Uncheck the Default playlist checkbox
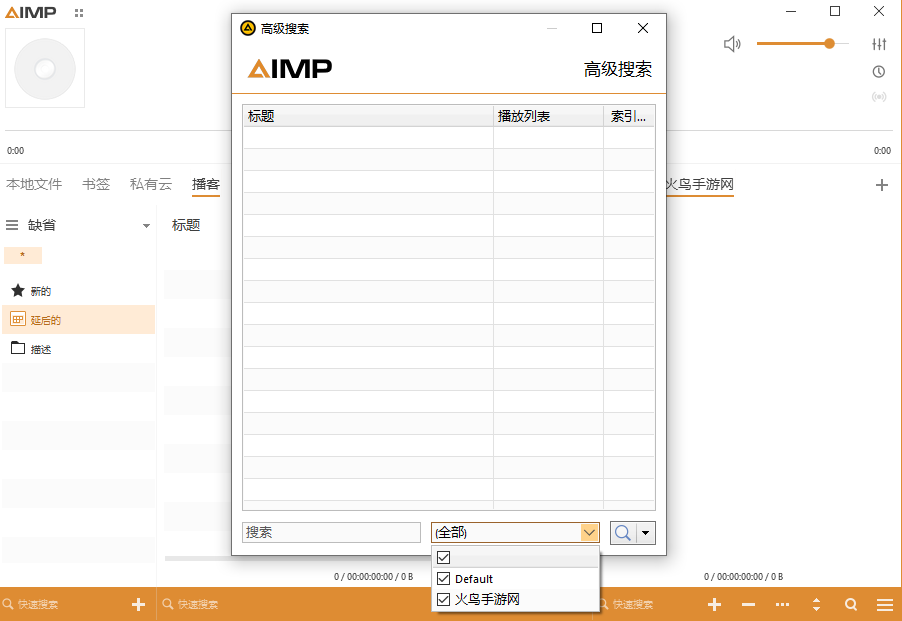This screenshot has width=902, height=621. click(444, 578)
